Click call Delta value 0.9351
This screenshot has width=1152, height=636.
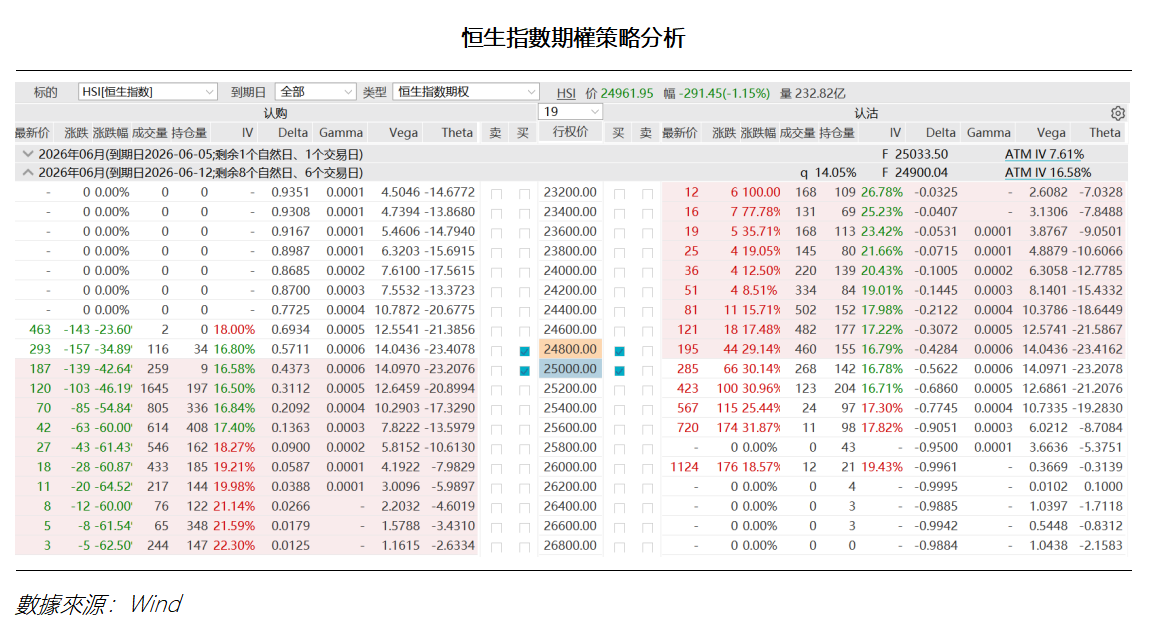(290, 192)
